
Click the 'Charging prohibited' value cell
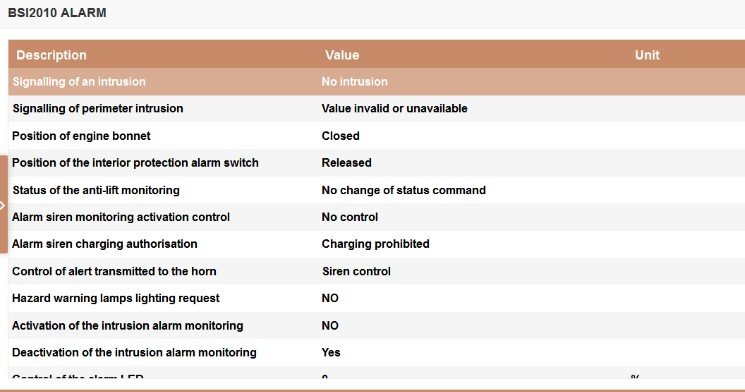(x=375, y=244)
